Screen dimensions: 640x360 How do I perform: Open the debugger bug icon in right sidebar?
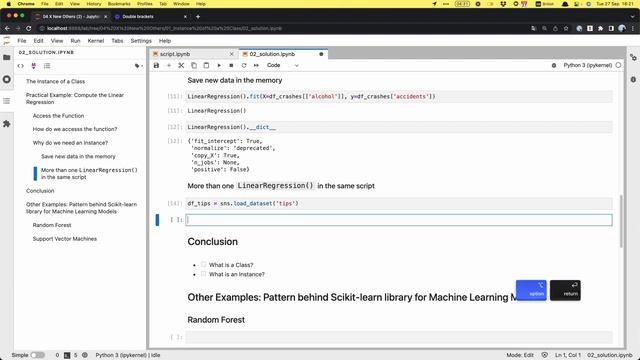(x=633, y=79)
